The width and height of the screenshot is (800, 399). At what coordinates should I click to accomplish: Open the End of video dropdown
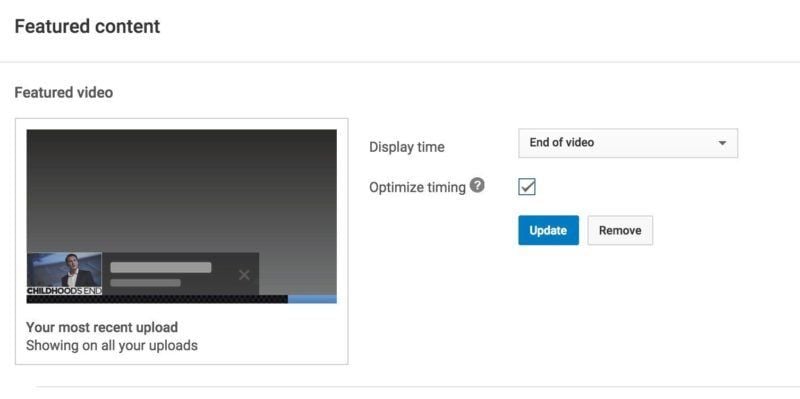[x=628, y=143]
